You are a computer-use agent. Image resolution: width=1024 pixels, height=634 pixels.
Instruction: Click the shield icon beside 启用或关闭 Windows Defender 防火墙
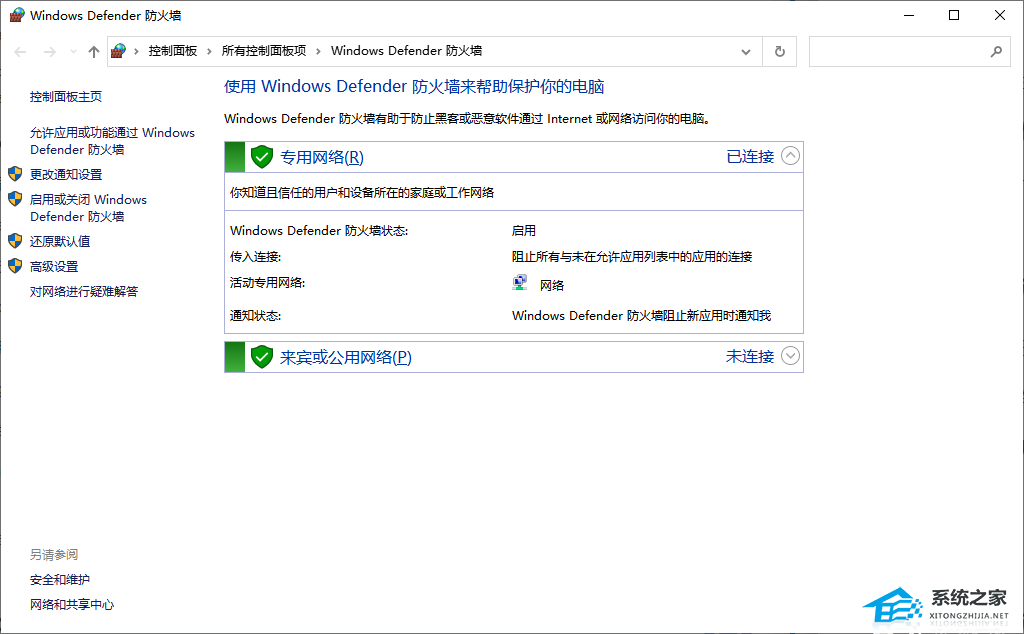pos(15,198)
